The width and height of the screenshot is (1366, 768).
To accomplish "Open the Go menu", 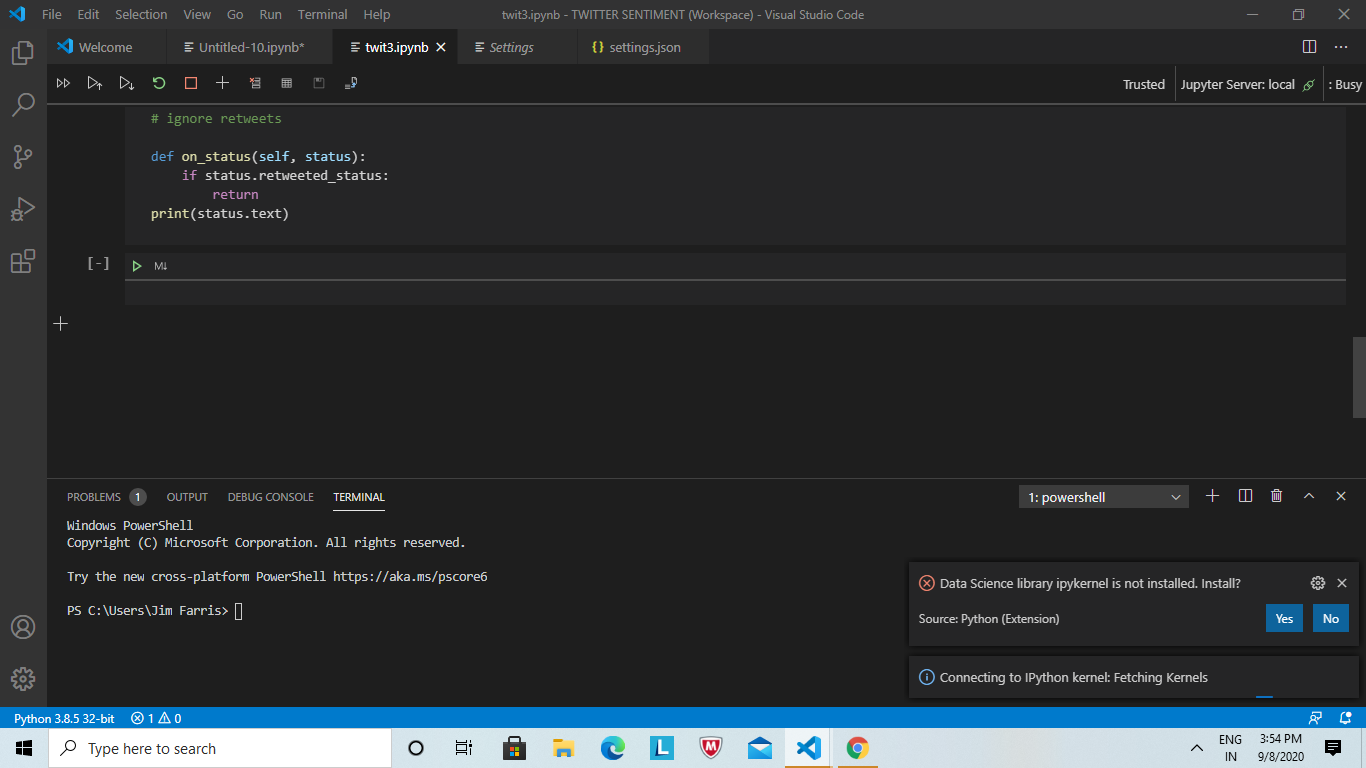I will point(235,14).
